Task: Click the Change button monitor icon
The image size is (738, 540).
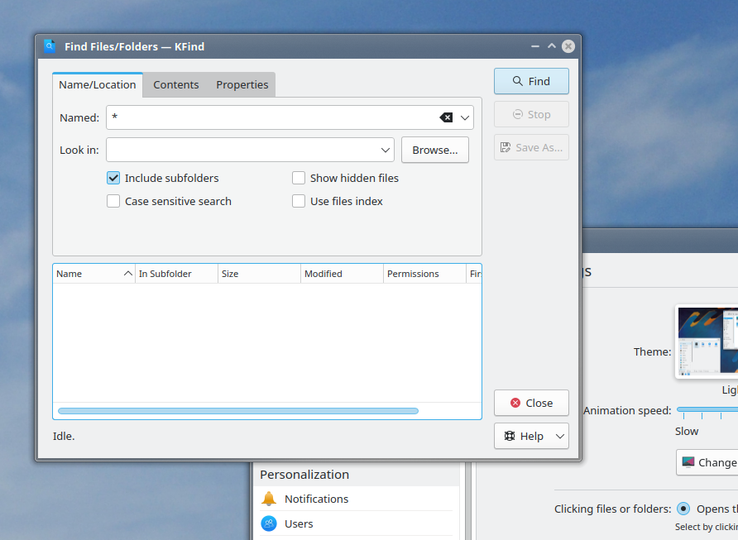Action: coord(688,462)
